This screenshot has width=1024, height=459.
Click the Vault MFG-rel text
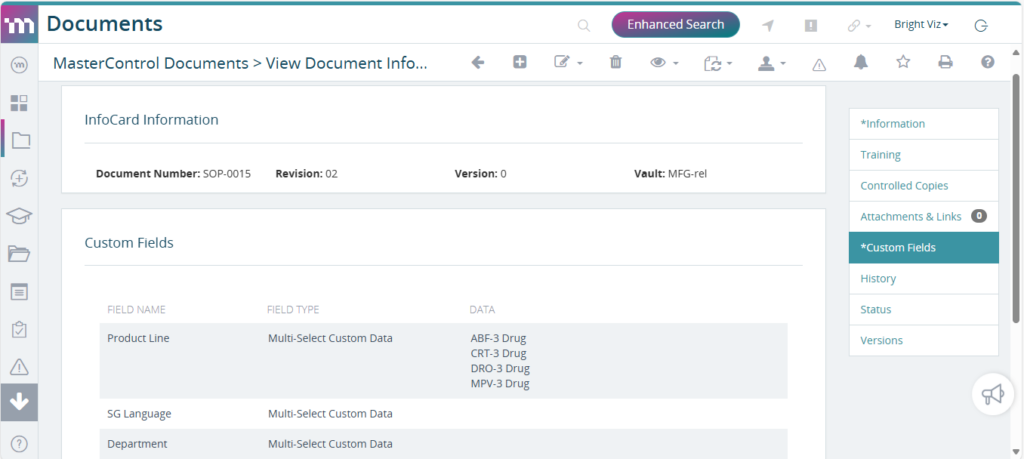[670, 174]
